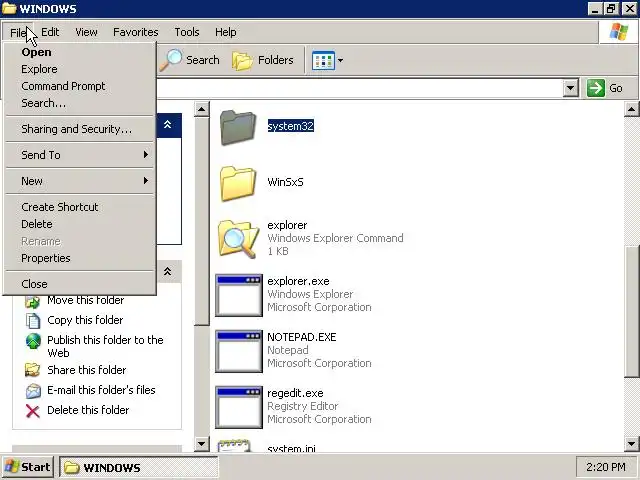
Task: Click the Search magnifier icon in toolbar
Action: click(x=171, y=60)
